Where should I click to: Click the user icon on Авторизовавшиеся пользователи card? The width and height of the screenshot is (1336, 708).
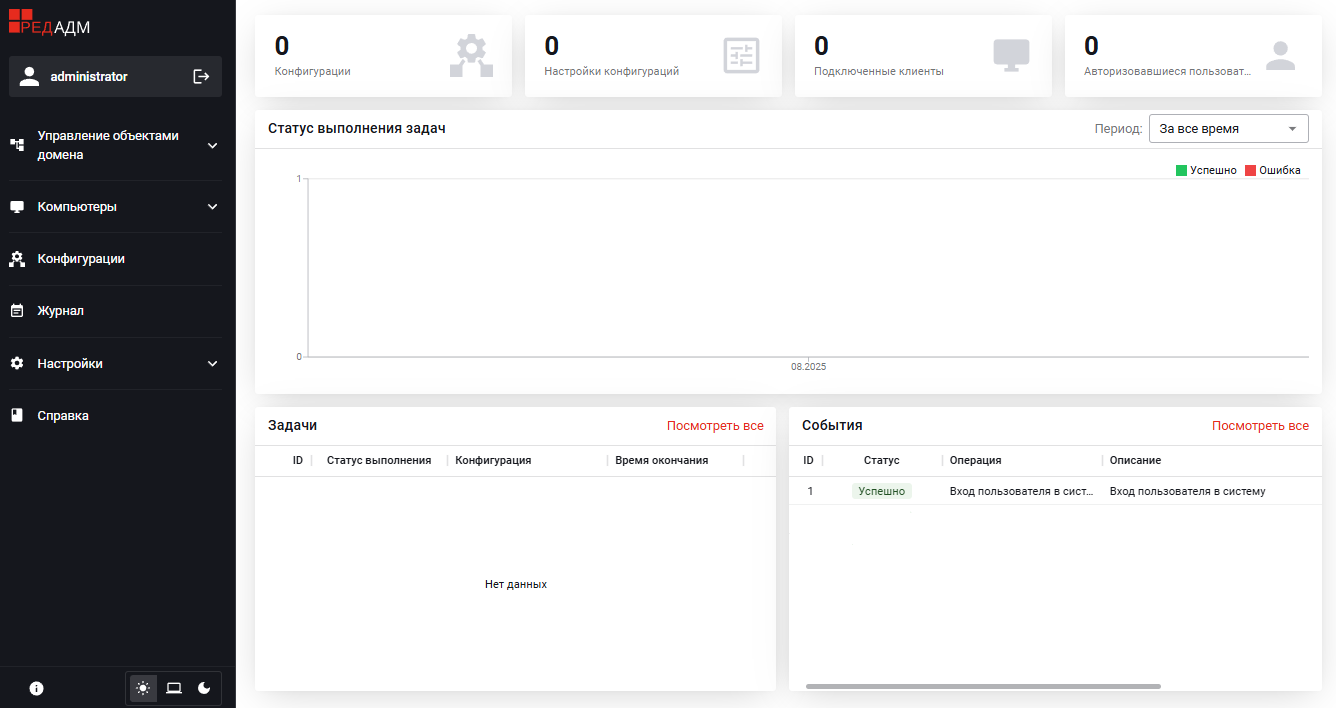(x=1280, y=55)
